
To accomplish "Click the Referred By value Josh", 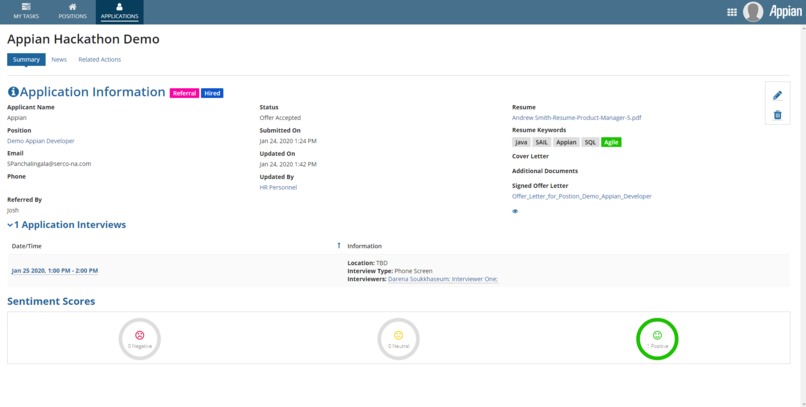I will tap(13, 211).
